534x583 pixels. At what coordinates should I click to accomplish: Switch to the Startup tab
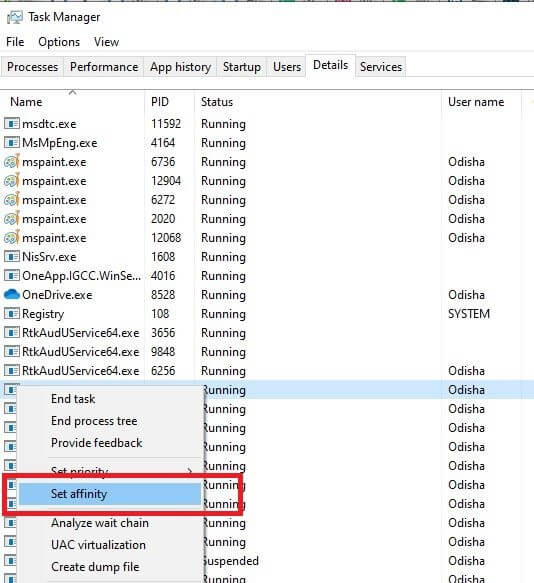242,67
